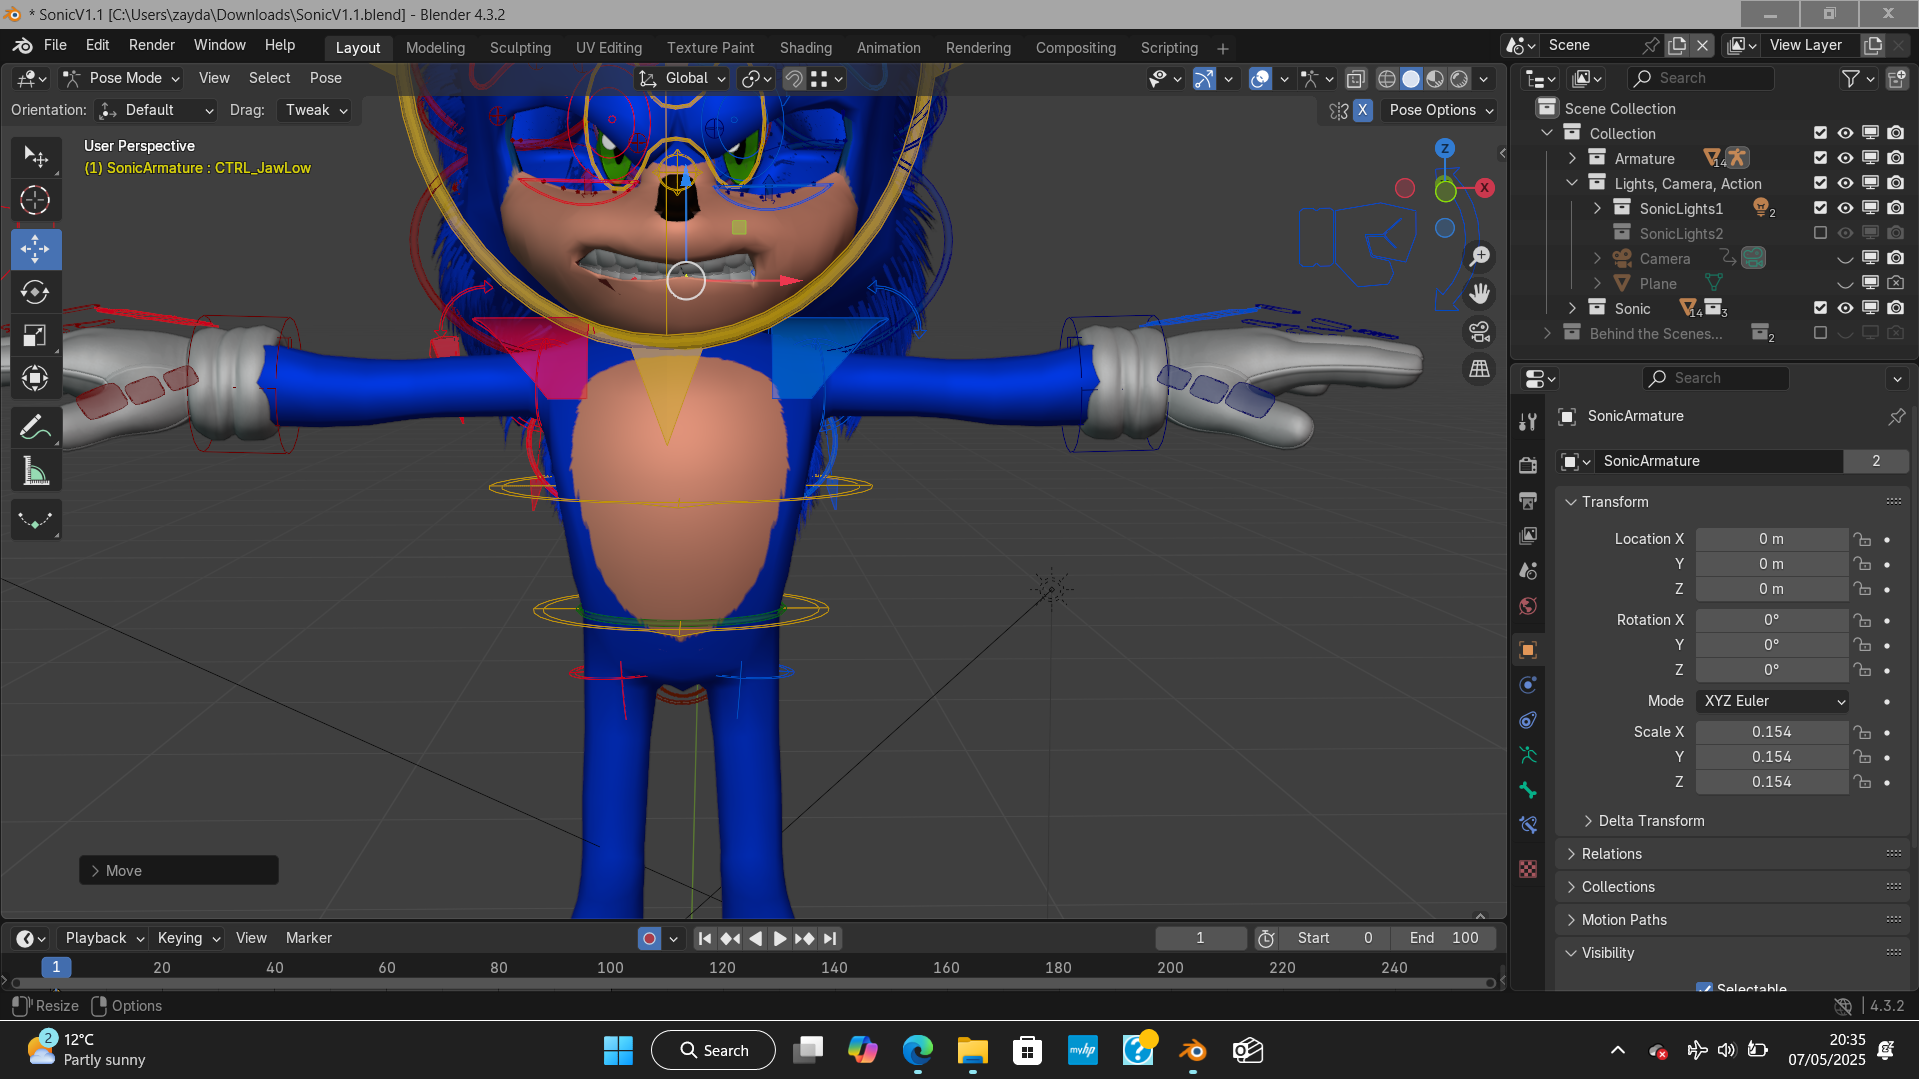This screenshot has height=1079, width=1919.
Task: Switch to the Sculpting workspace tab
Action: pyautogui.click(x=520, y=48)
